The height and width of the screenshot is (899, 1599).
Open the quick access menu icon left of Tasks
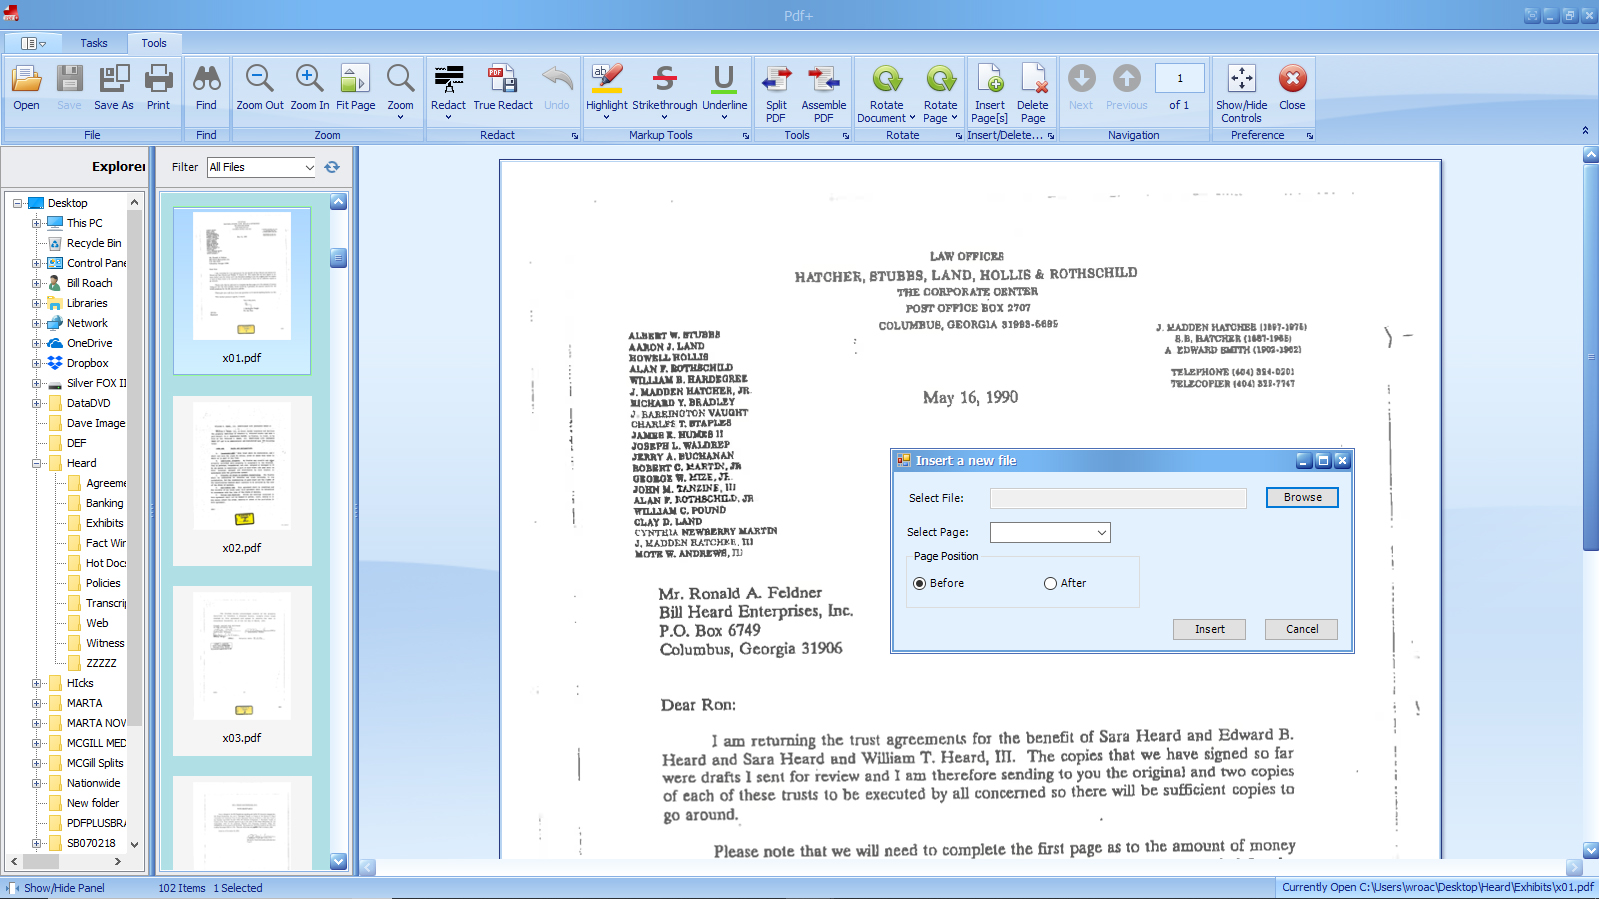(34, 43)
